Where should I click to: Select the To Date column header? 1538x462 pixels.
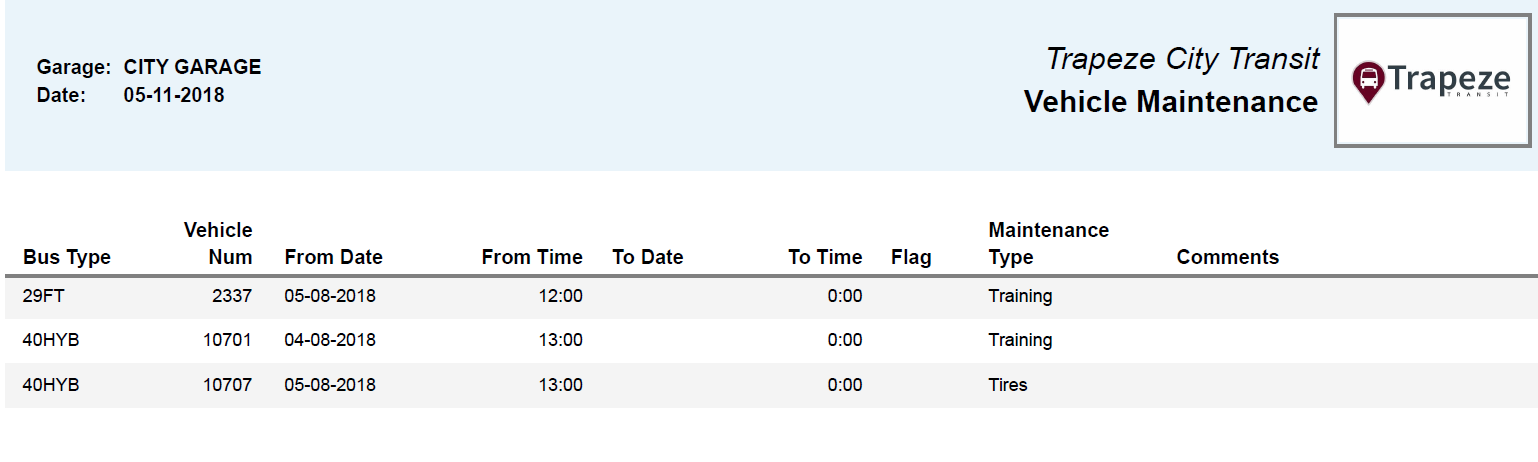[647, 257]
